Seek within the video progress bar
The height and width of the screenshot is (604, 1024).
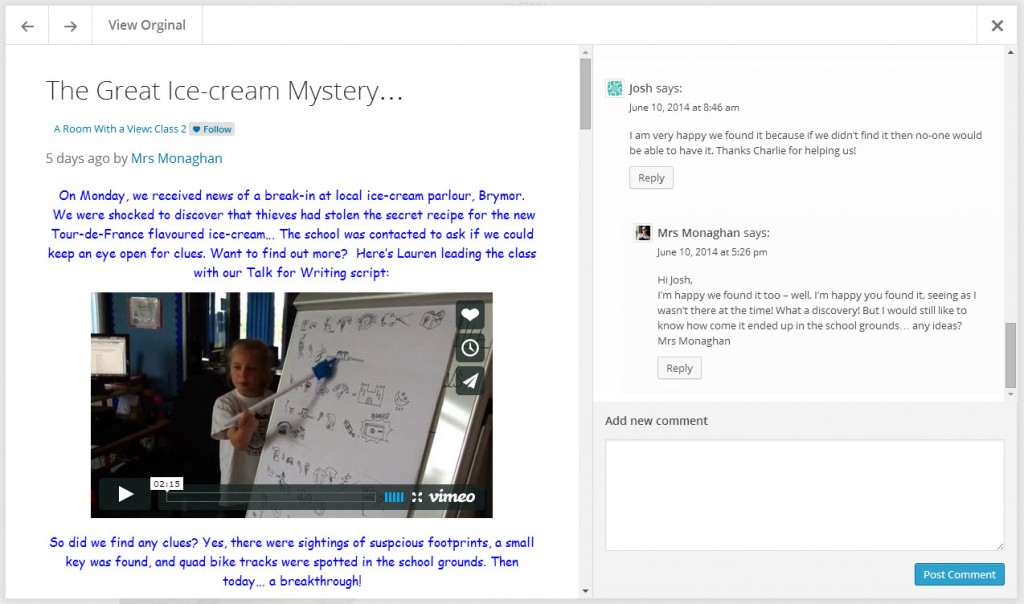[270, 497]
